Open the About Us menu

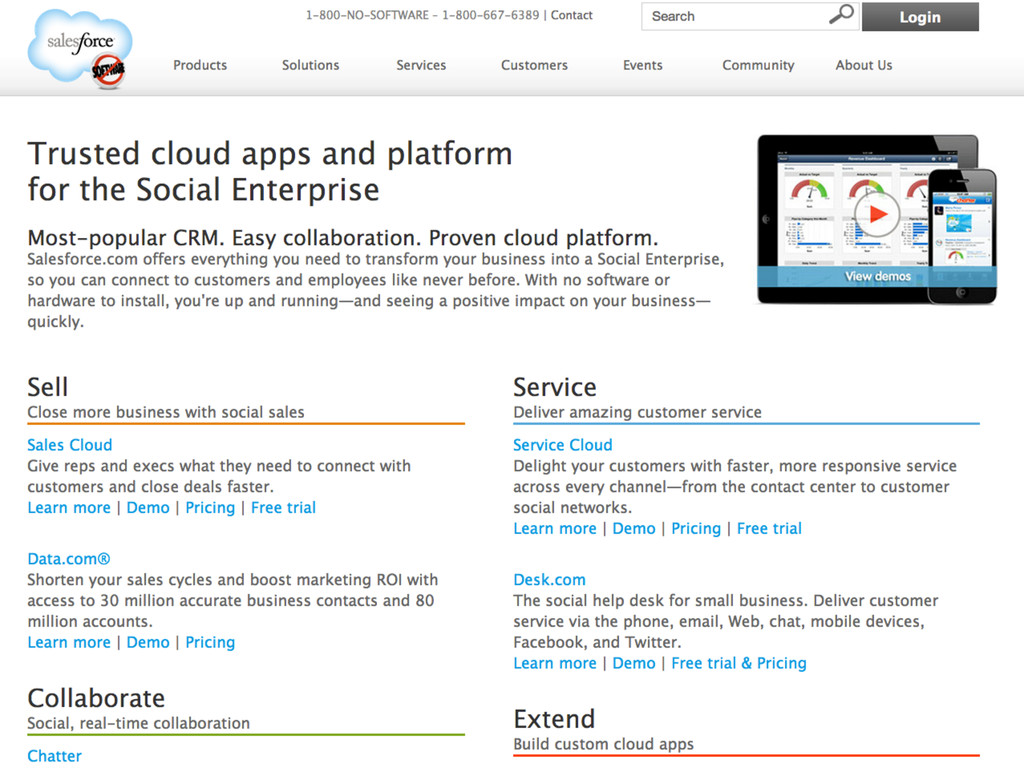pos(863,65)
